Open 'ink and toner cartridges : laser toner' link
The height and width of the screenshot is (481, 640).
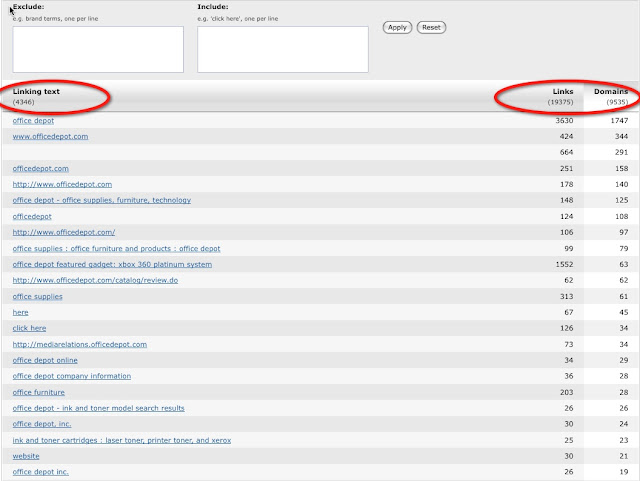122,441
